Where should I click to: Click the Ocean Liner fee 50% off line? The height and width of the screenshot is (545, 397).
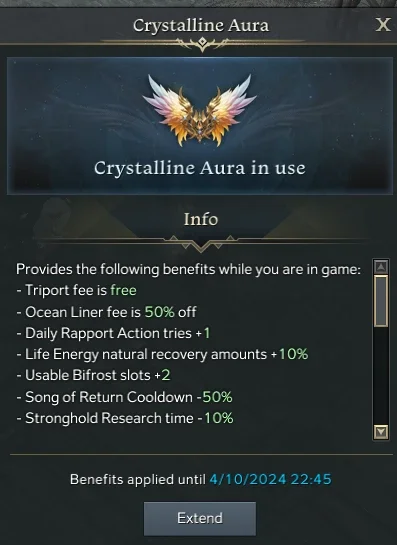point(106,312)
